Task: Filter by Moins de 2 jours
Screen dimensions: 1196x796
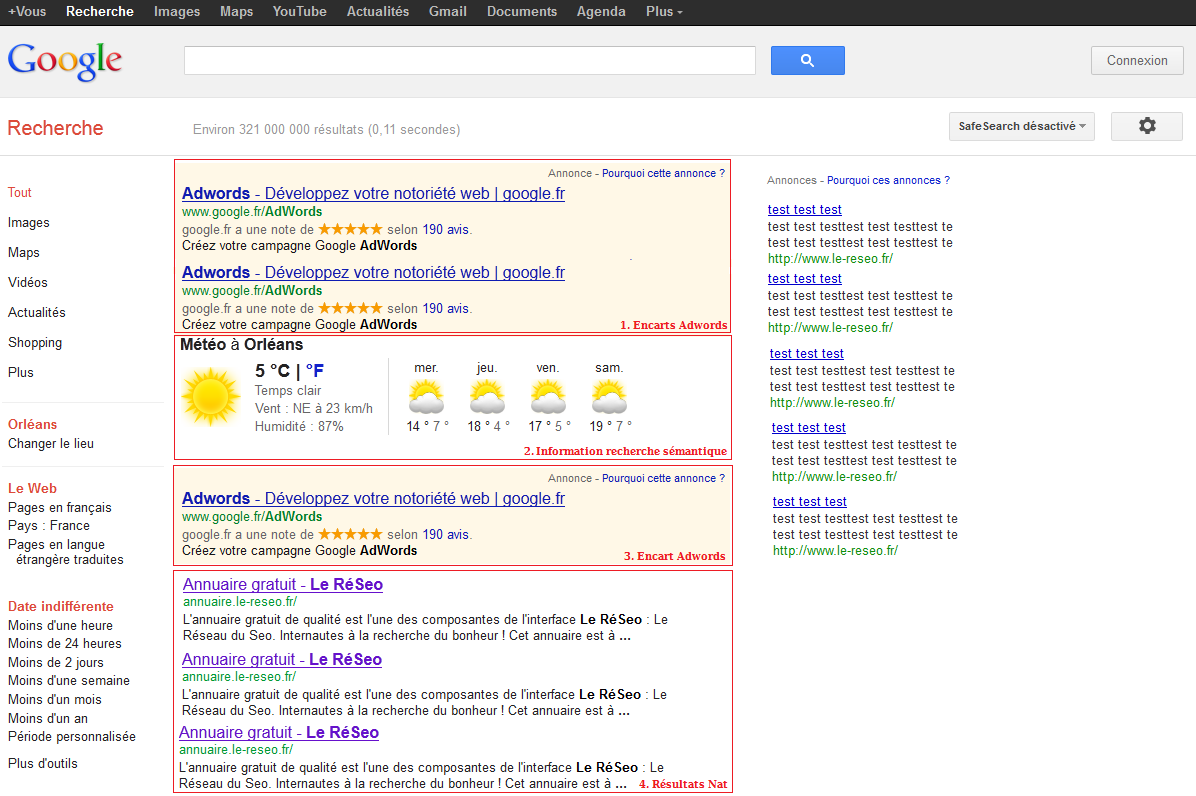Action: [56, 663]
